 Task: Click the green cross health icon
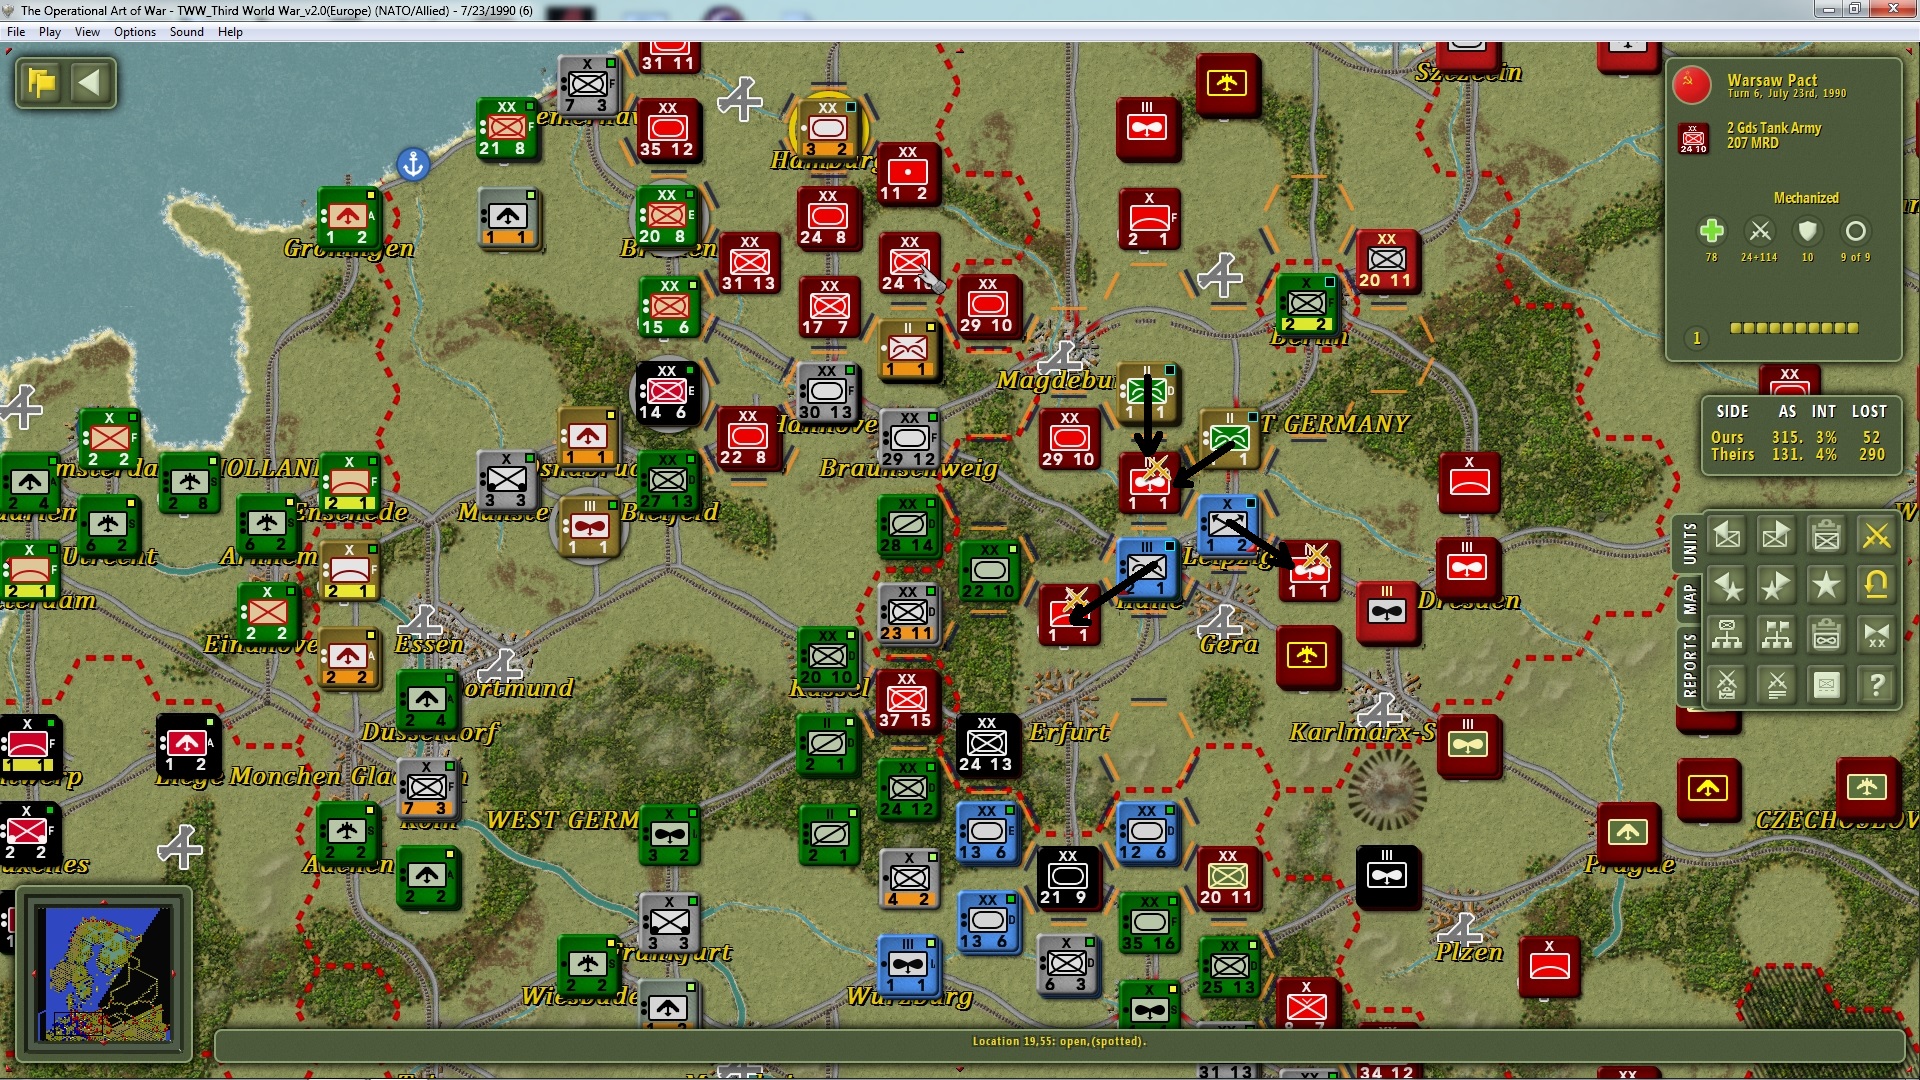click(x=1711, y=231)
